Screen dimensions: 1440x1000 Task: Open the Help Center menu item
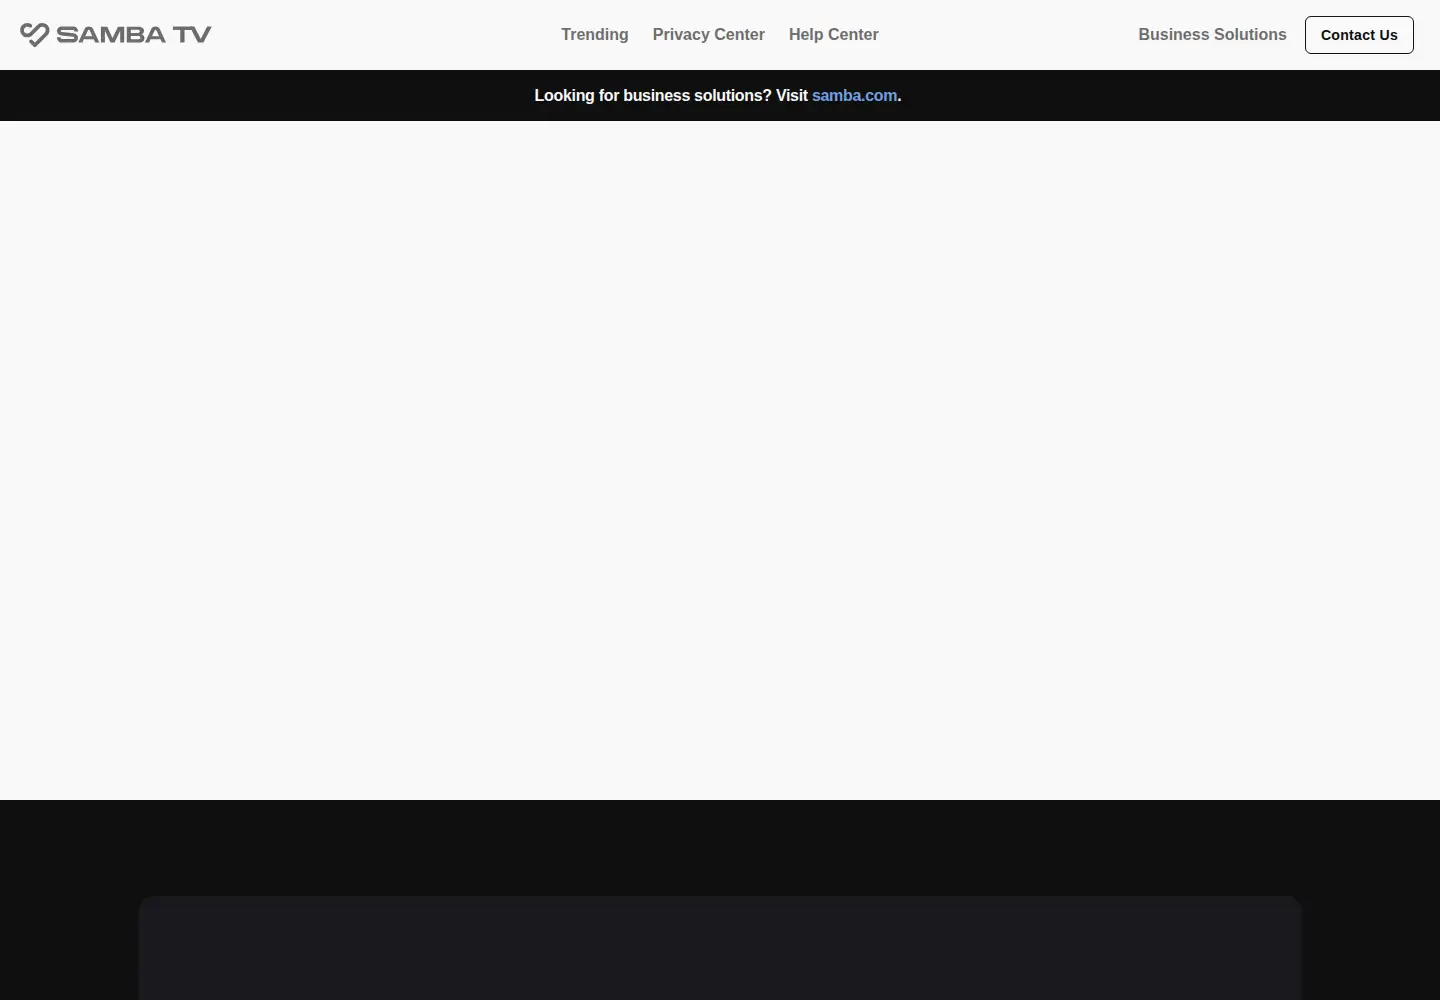click(834, 34)
